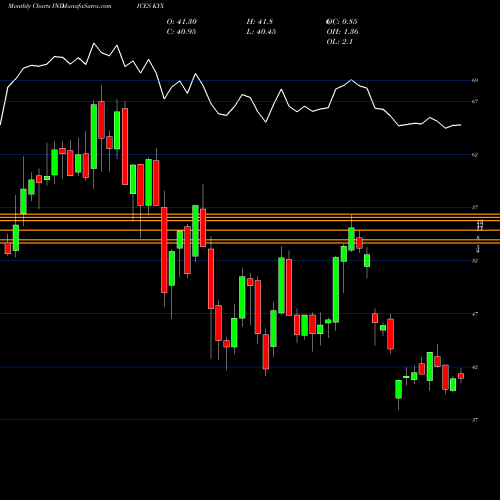Click the end point of the white line
The height and width of the screenshot is (500, 500).
point(461,125)
